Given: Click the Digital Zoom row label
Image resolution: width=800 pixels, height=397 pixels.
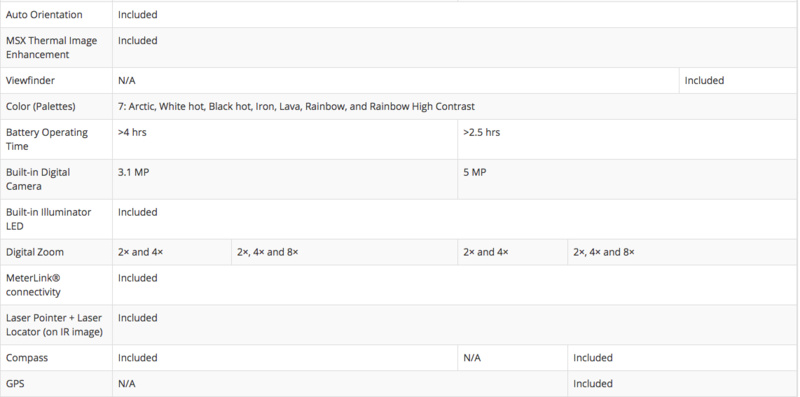Looking at the screenshot, I should 35,252.
